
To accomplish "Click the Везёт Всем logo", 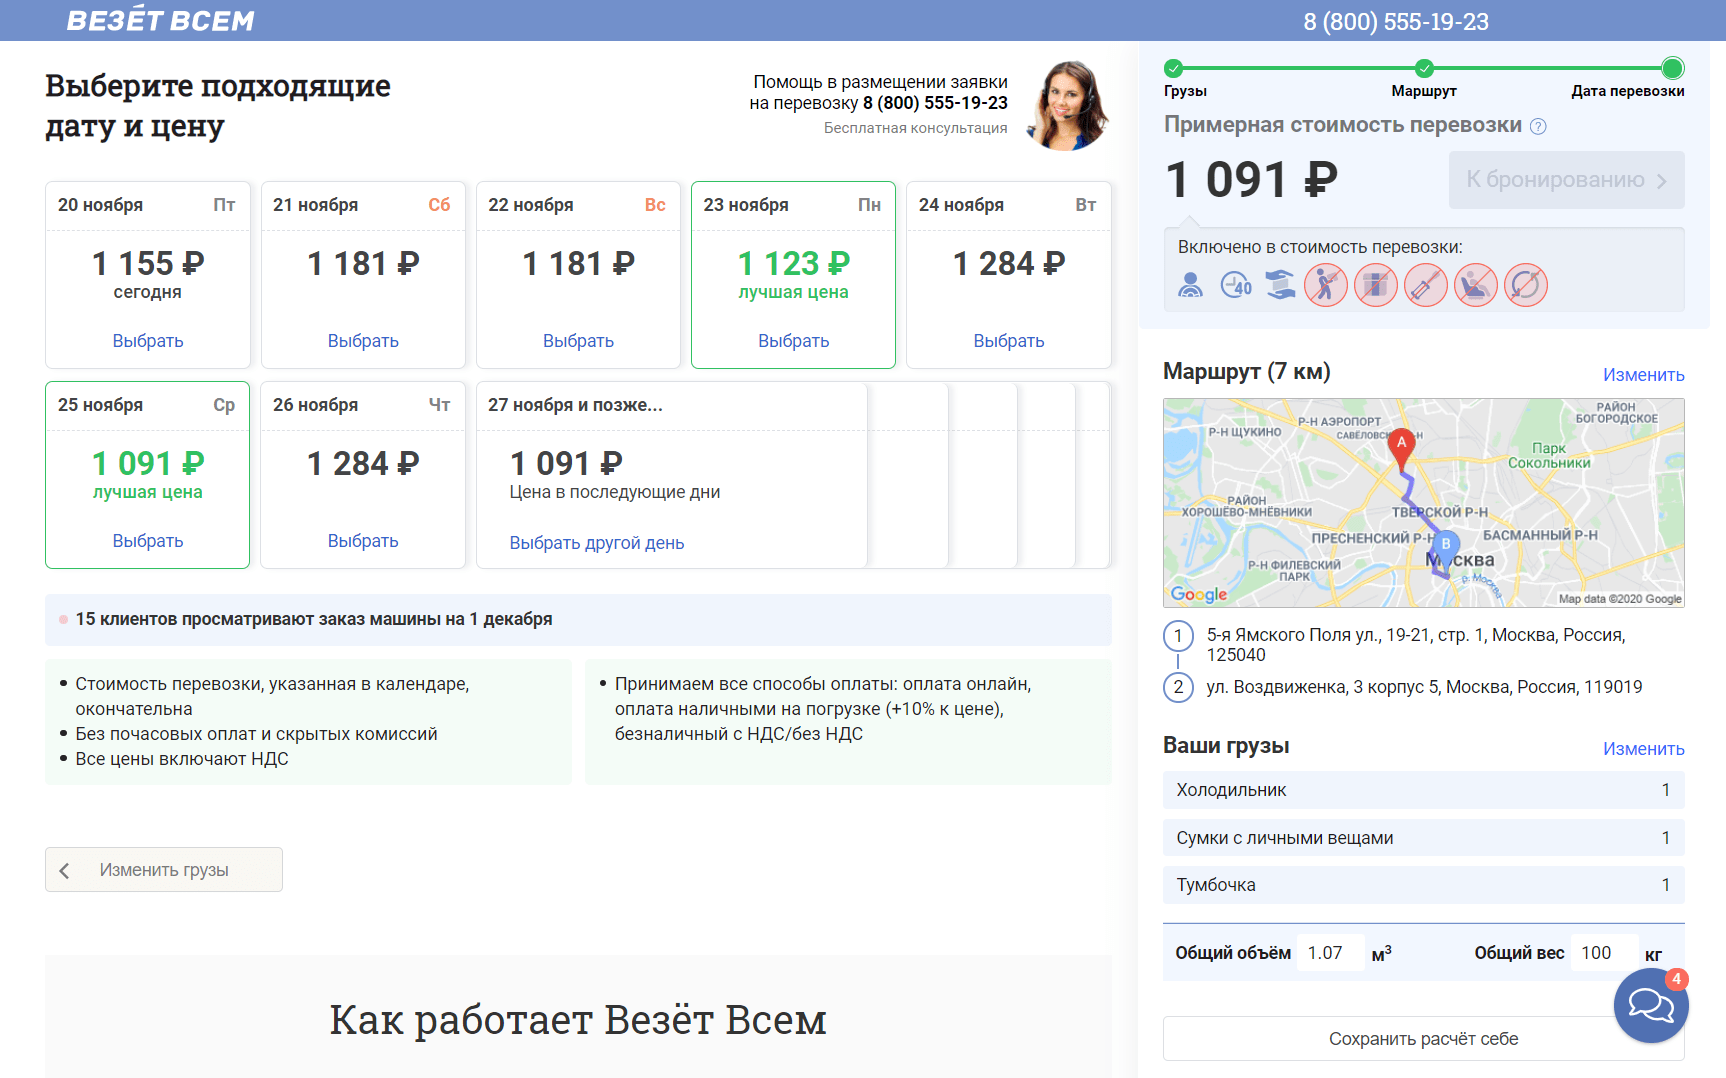I will pos(160,20).
